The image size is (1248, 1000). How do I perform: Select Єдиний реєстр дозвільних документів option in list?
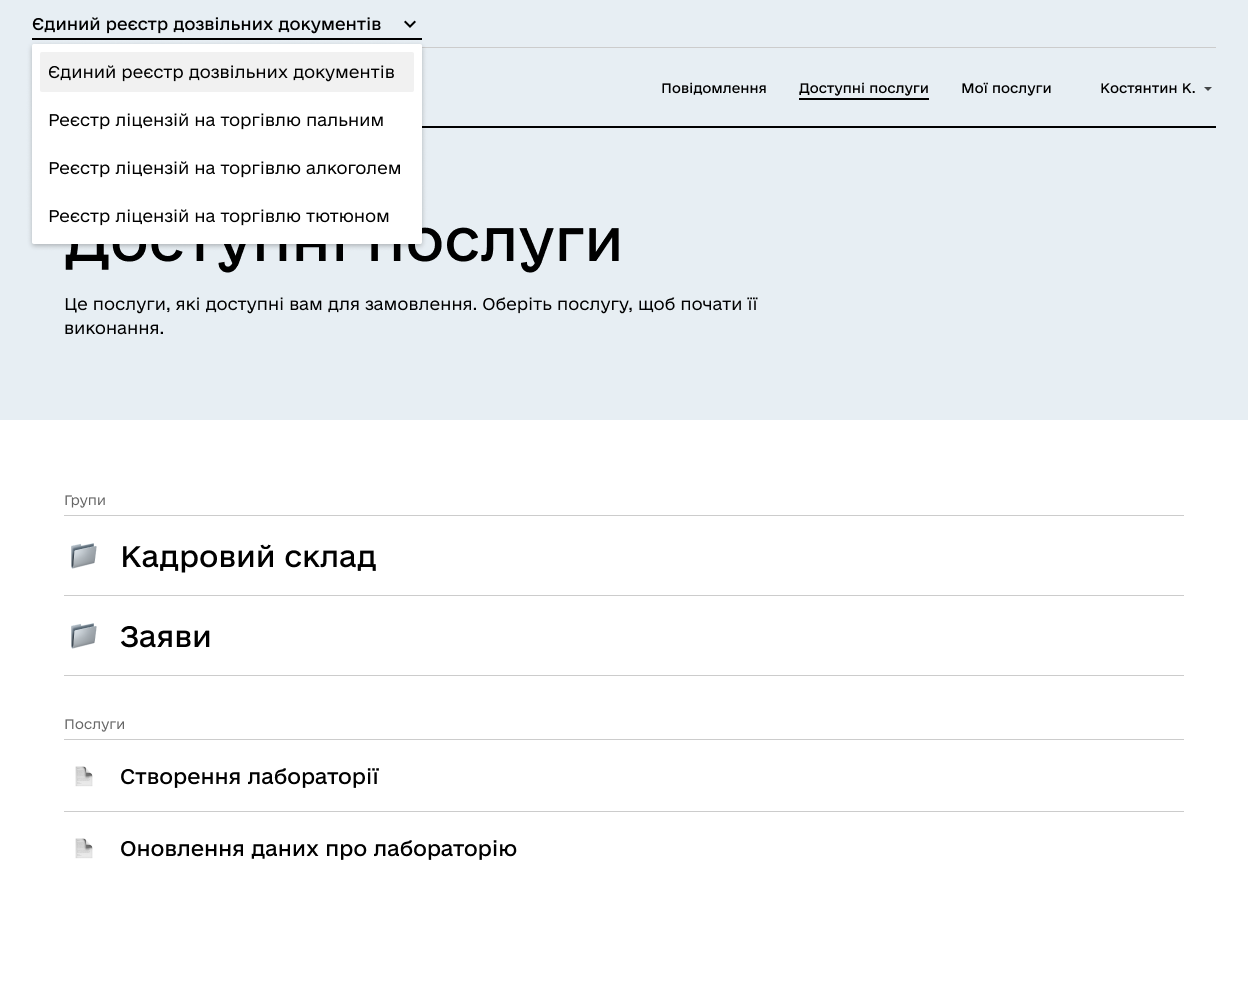(x=227, y=72)
